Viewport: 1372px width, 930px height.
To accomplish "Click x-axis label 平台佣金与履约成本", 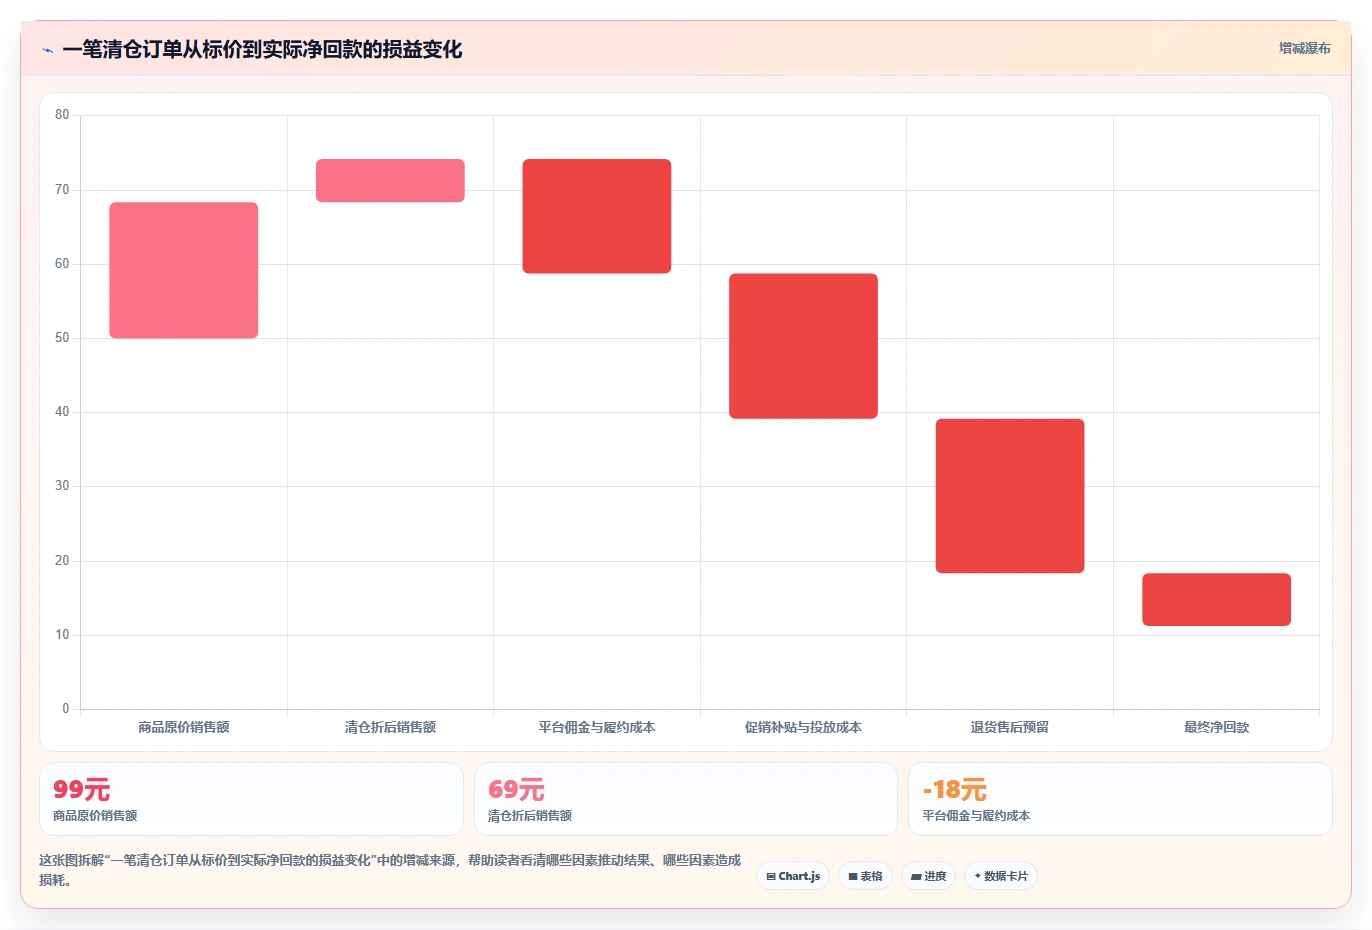I will point(597,727).
